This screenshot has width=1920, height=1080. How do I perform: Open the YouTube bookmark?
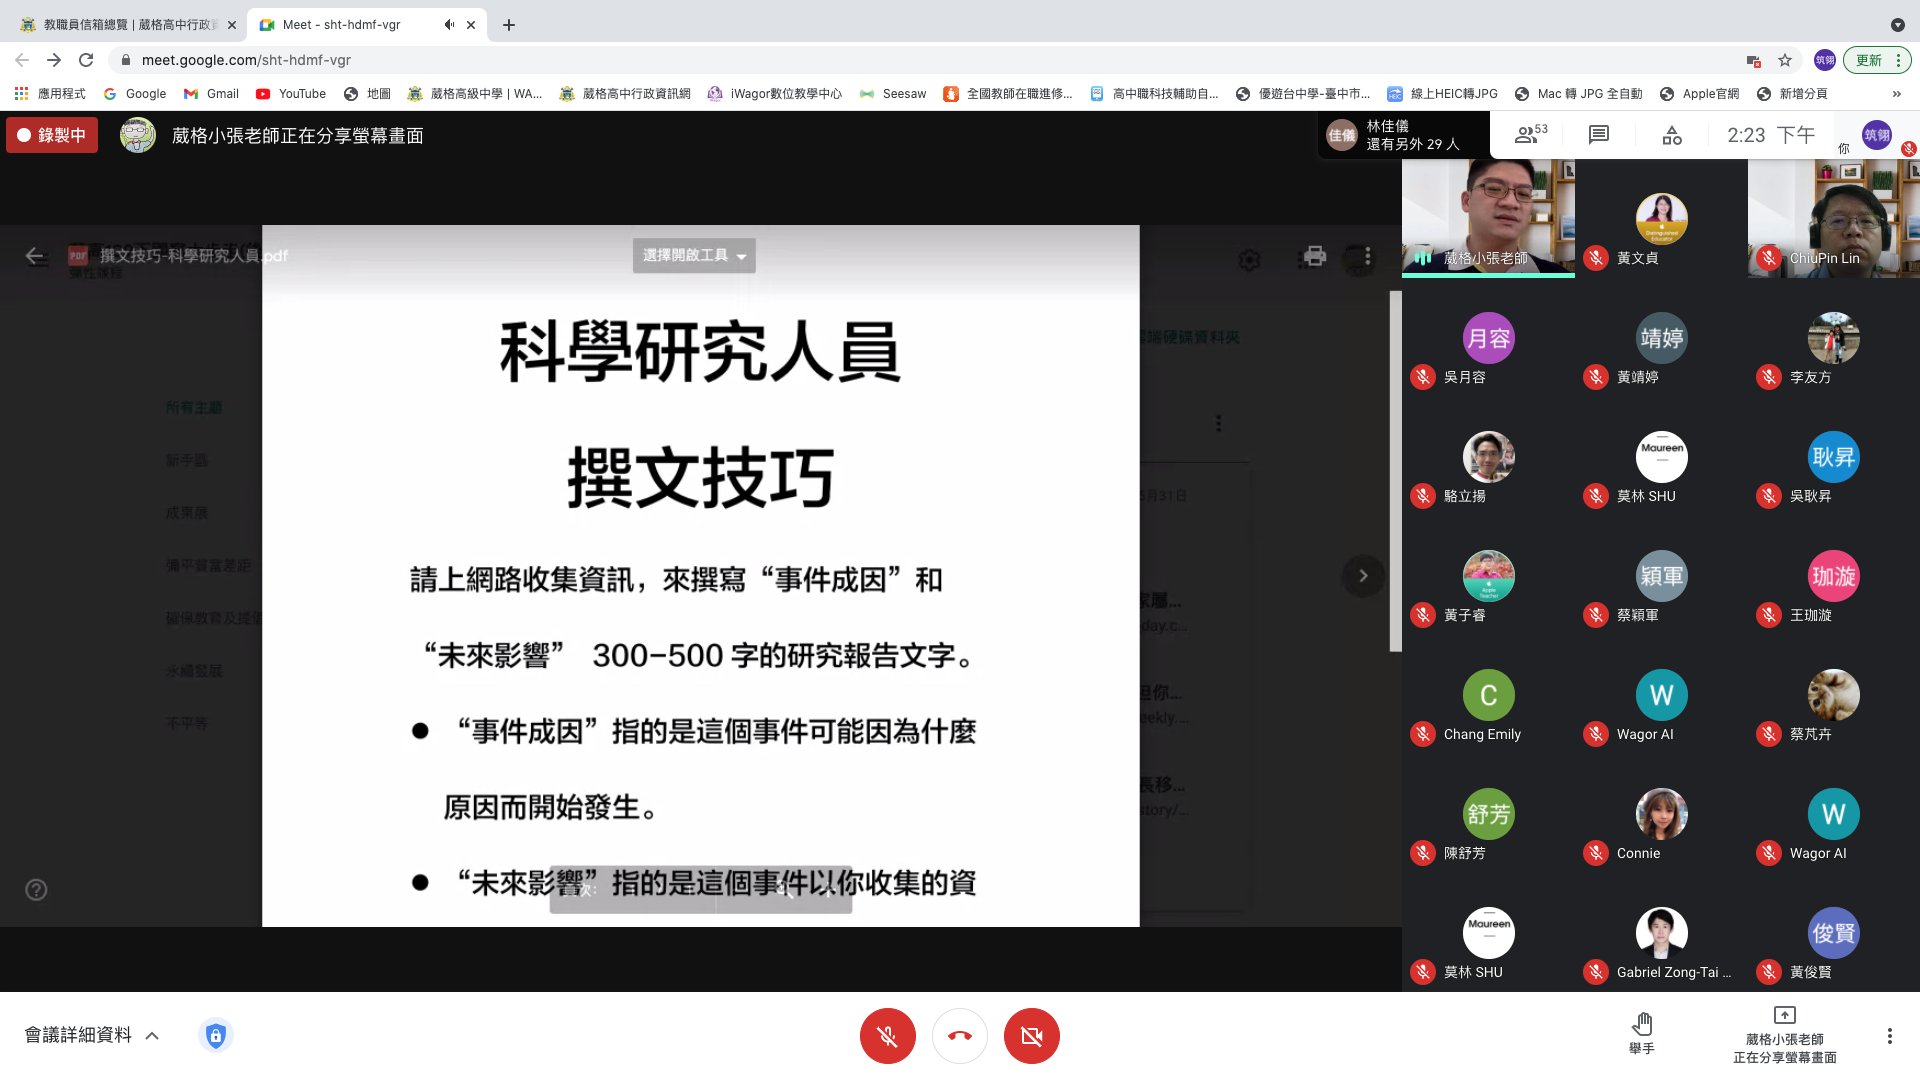click(291, 94)
